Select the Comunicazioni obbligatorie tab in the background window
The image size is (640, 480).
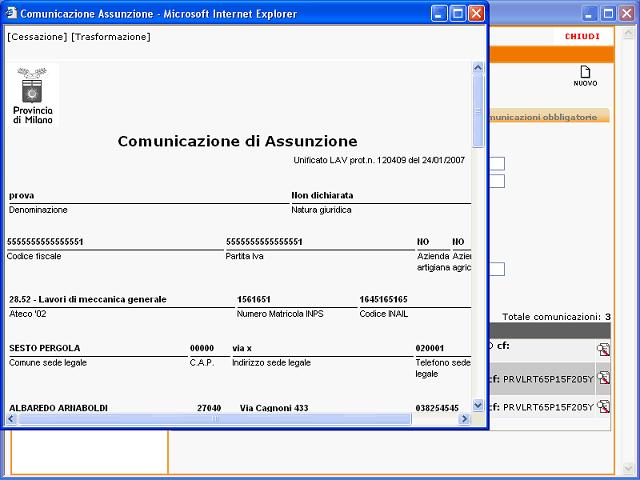click(548, 117)
